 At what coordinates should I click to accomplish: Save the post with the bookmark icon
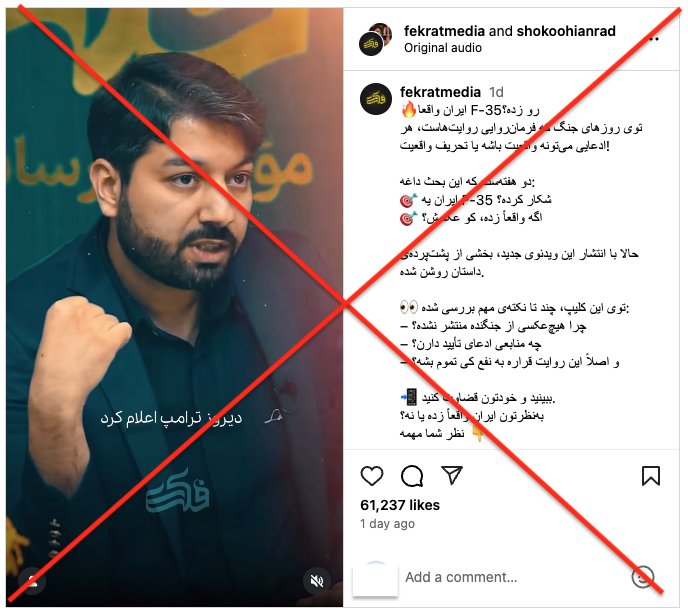[651, 476]
